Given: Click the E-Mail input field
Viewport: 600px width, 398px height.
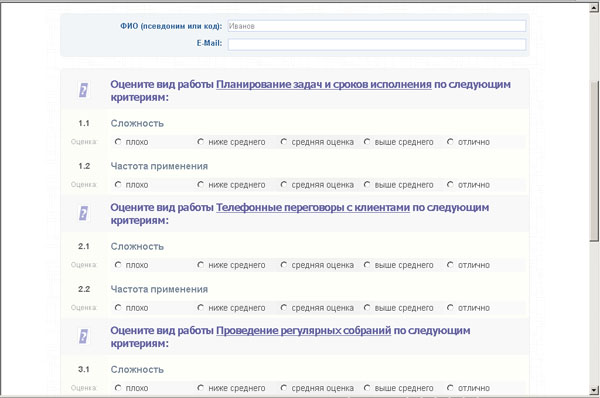Looking at the screenshot, I should (x=377, y=44).
